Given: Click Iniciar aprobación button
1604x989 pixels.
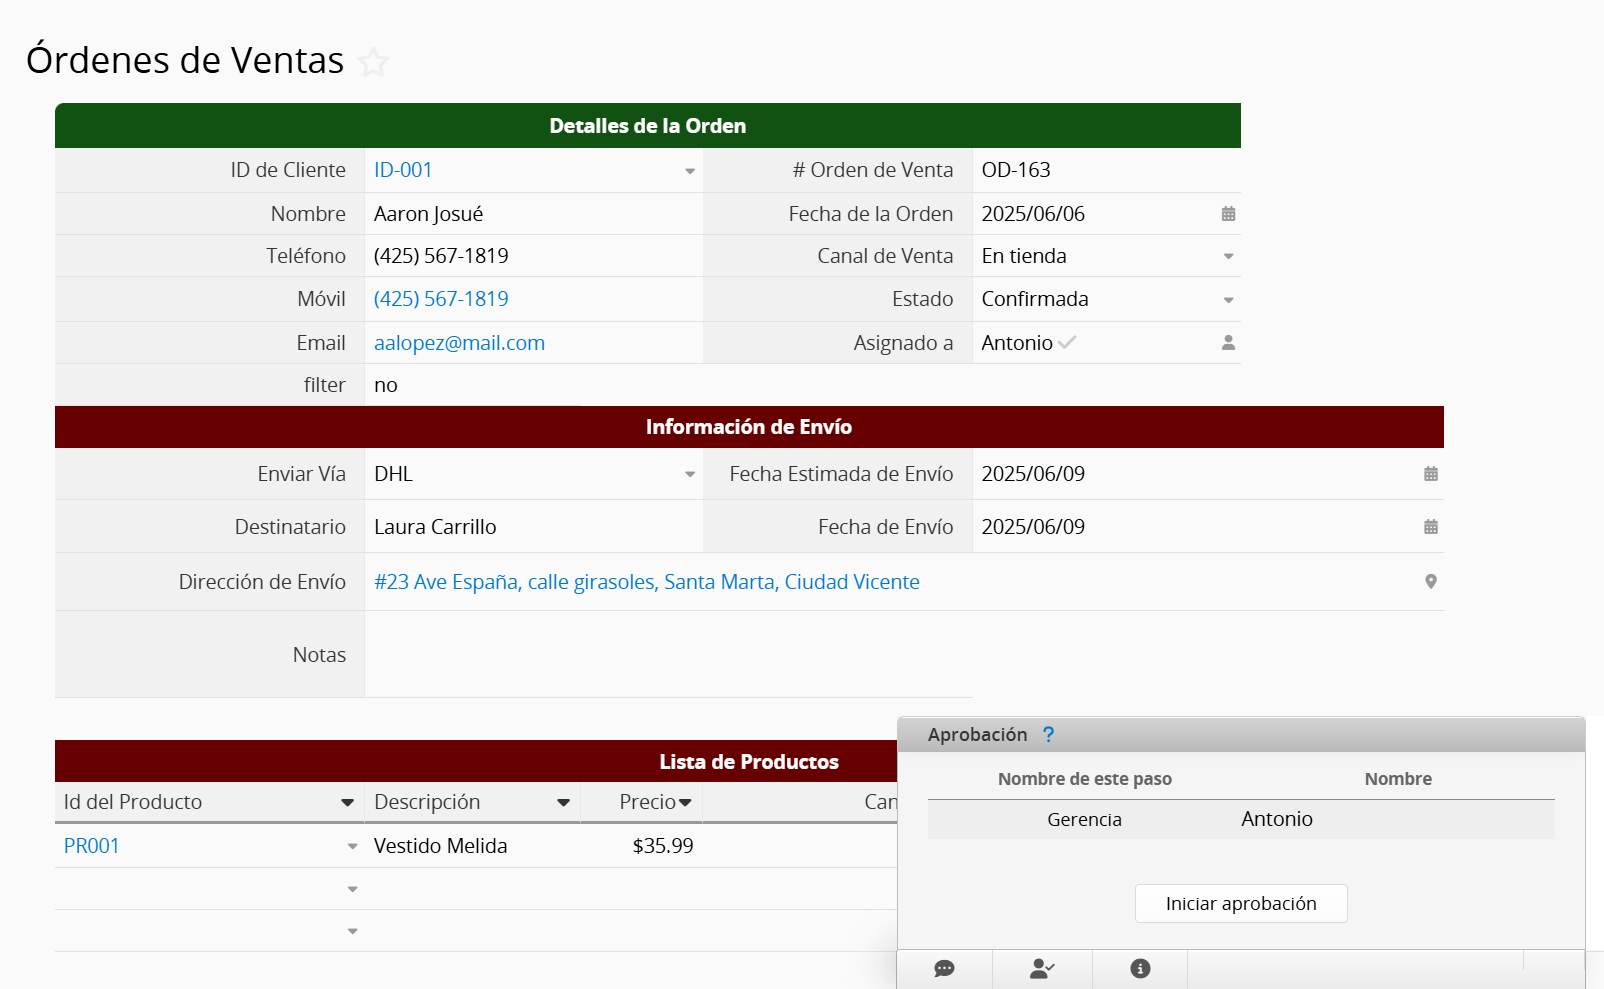Looking at the screenshot, I should coord(1240,904).
